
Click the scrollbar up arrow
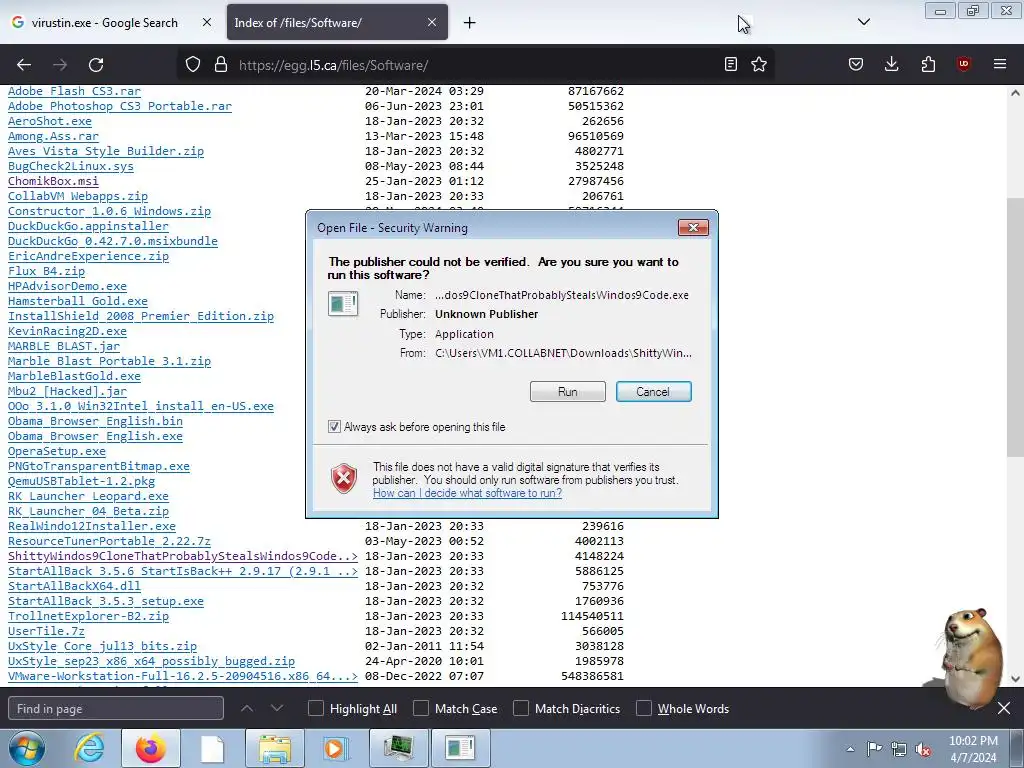(x=1015, y=93)
